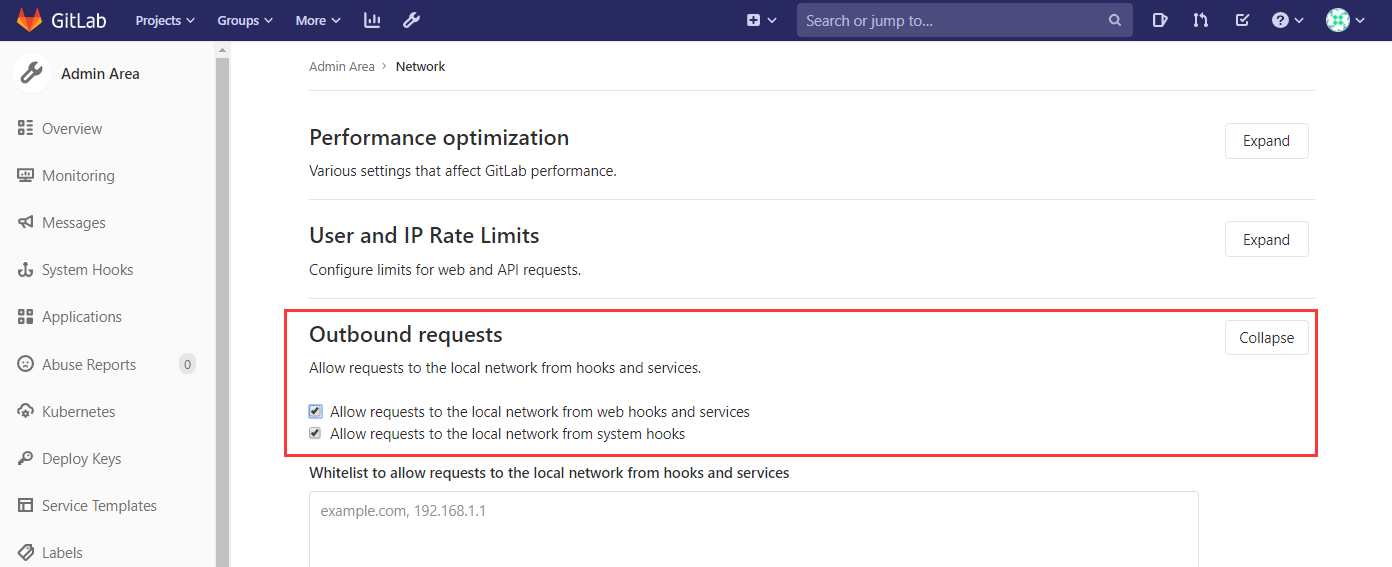Click the Admin Area breadcrumb link
1392x567 pixels.
[x=341, y=67]
